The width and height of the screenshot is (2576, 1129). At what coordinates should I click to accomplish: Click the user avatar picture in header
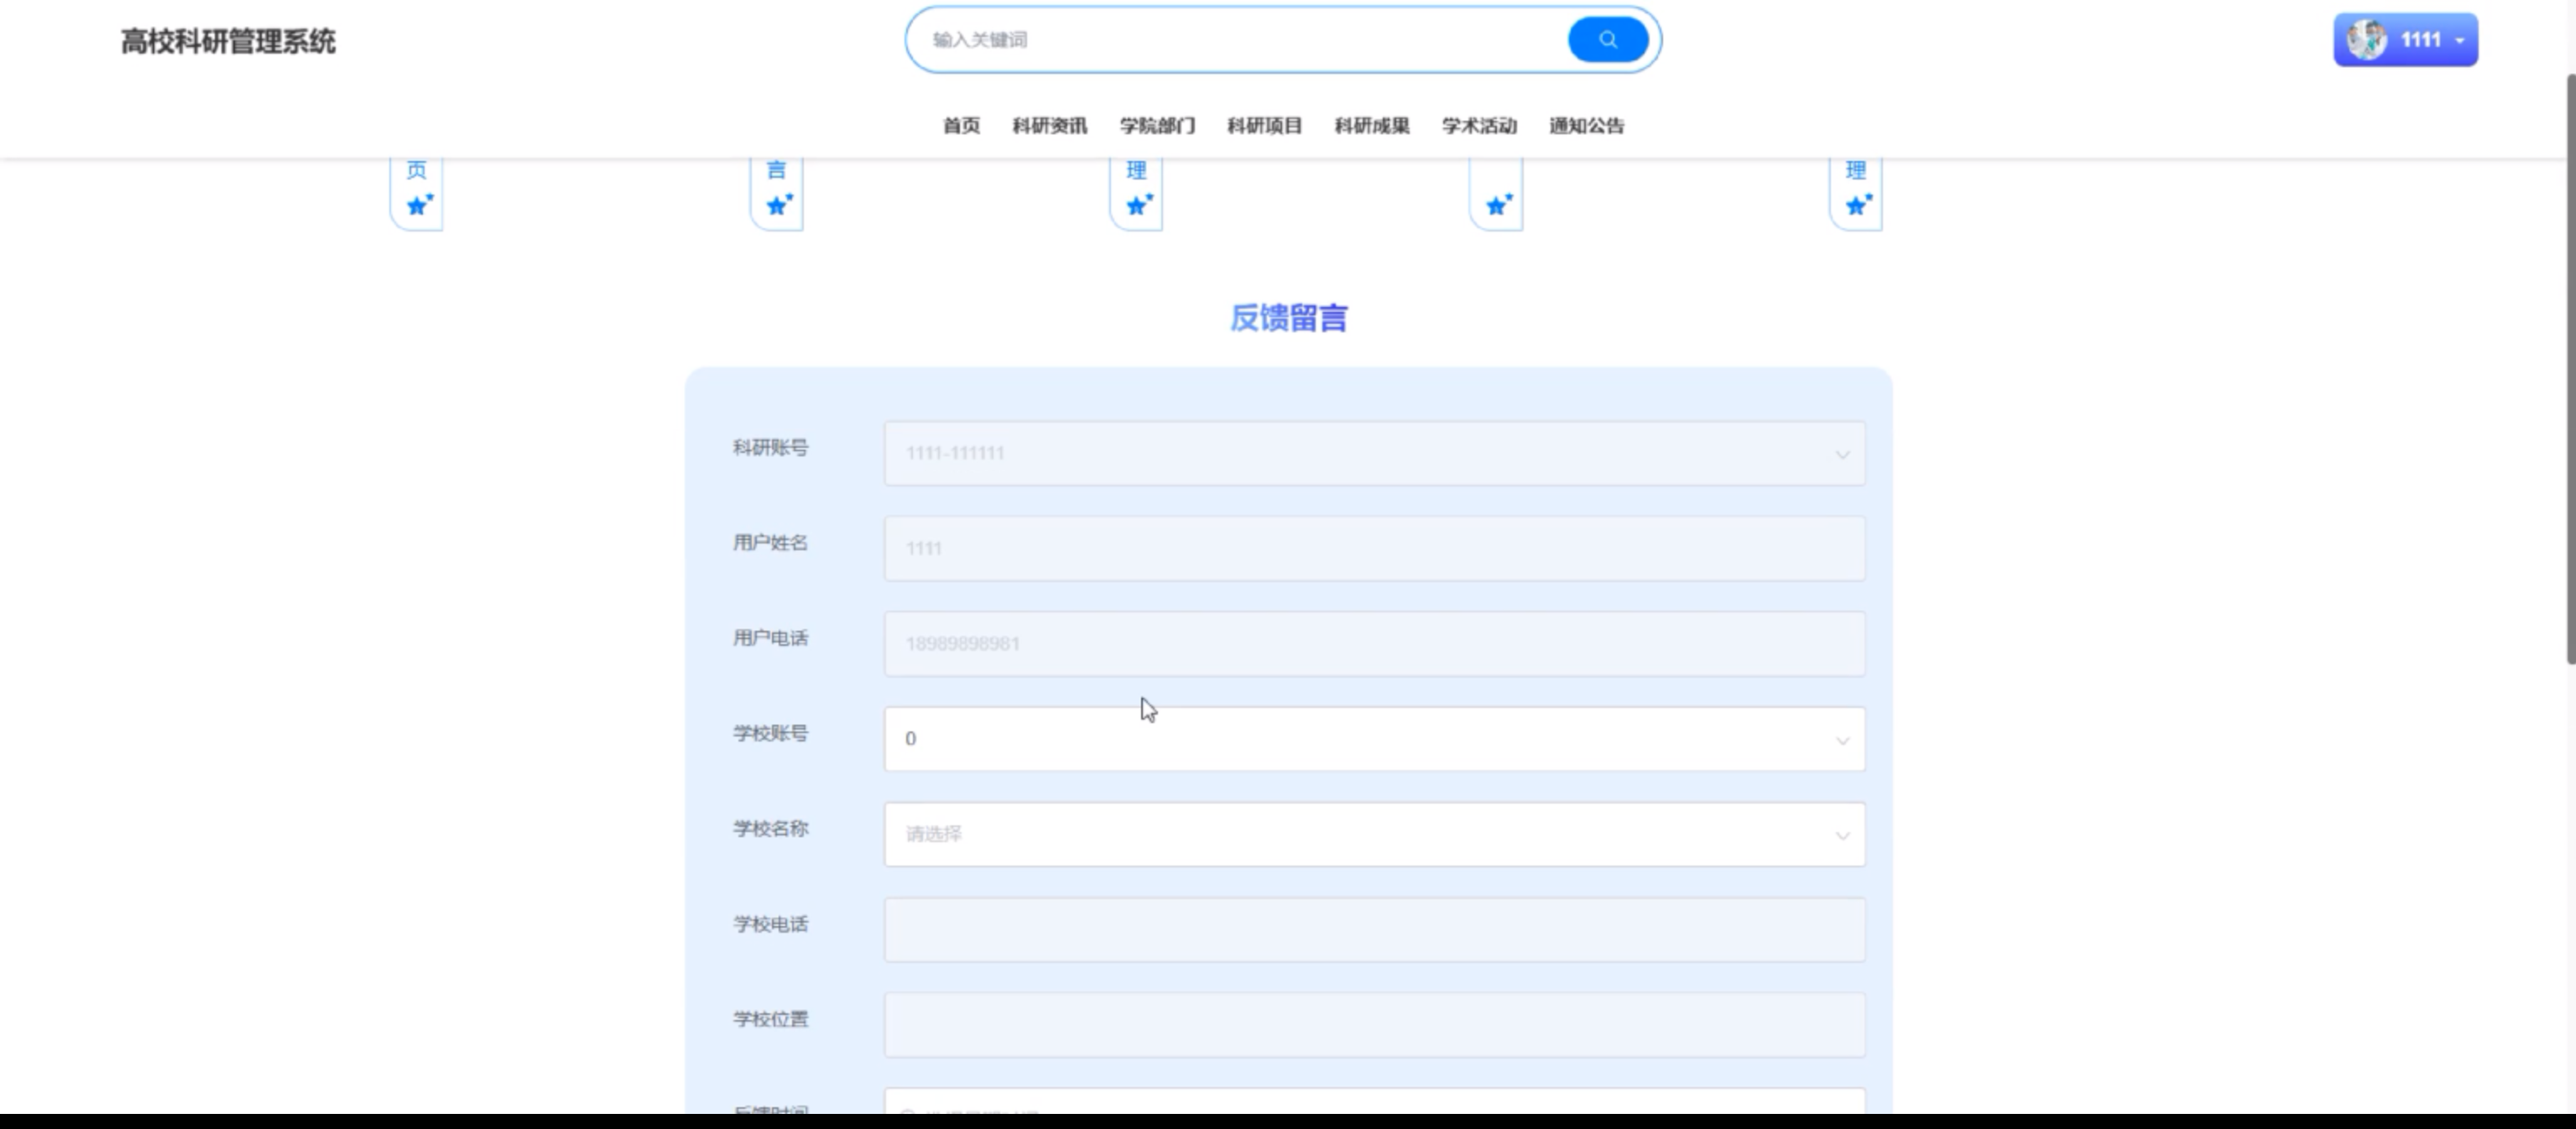(2366, 40)
